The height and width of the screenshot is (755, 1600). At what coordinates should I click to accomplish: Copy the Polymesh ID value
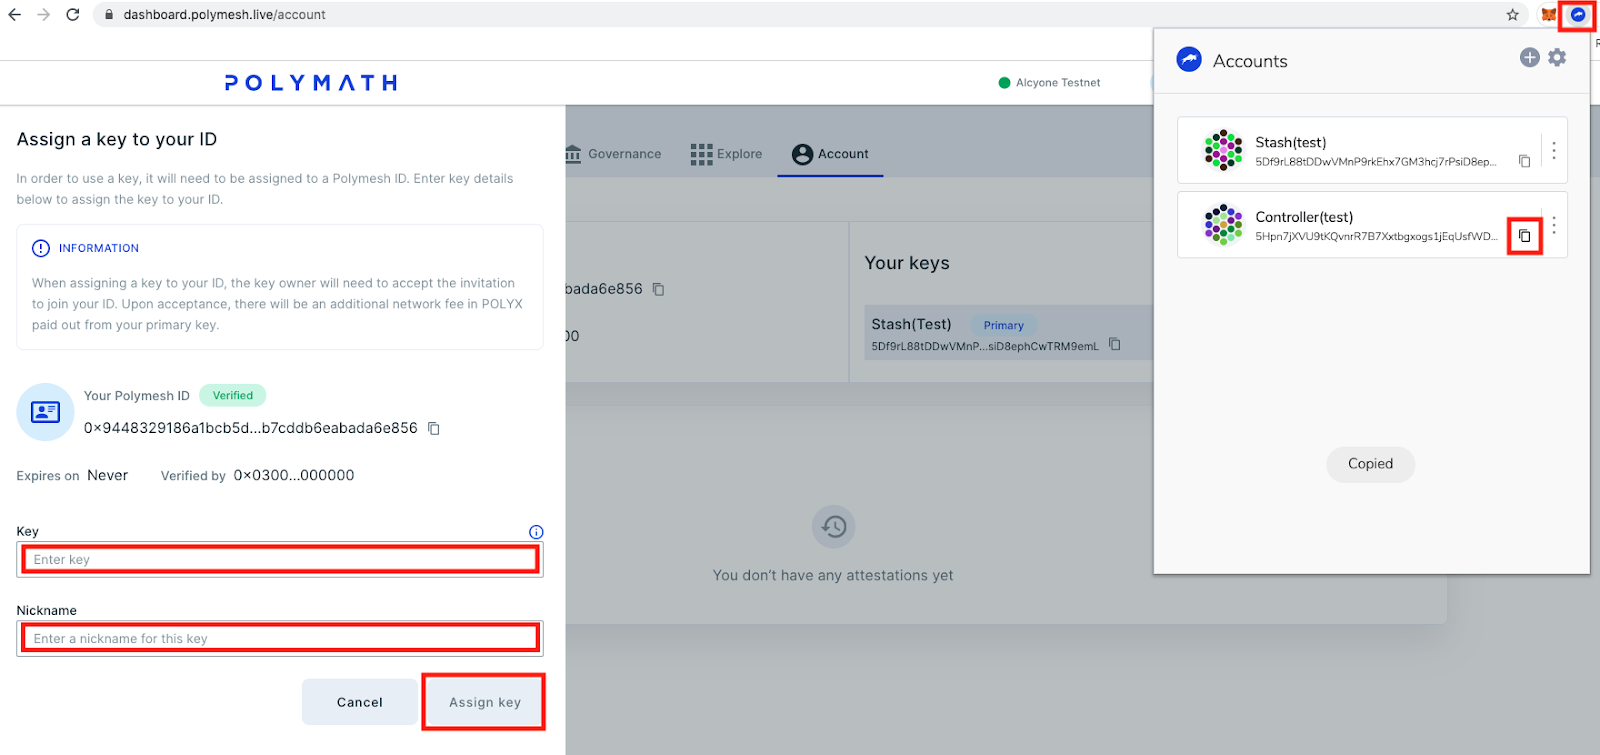[434, 428]
